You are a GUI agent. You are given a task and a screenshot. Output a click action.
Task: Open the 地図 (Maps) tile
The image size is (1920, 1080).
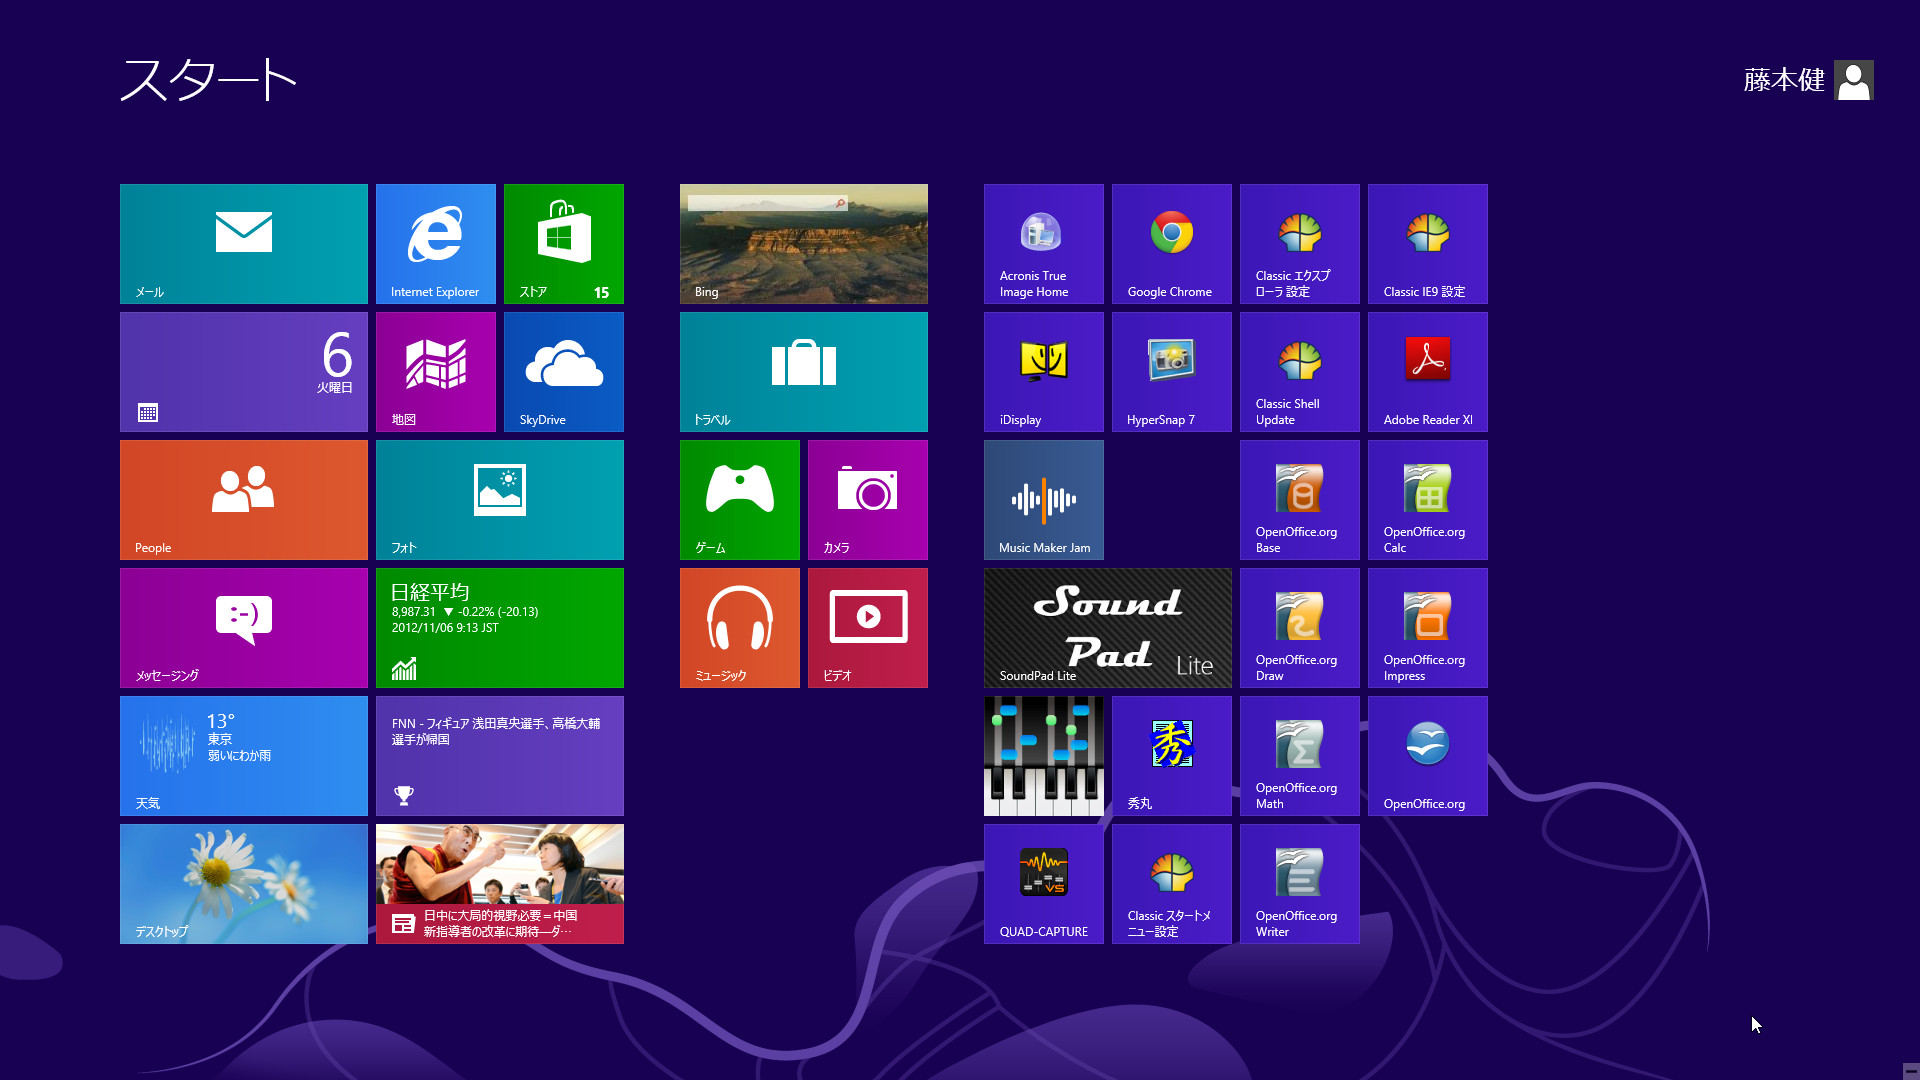coord(436,372)
